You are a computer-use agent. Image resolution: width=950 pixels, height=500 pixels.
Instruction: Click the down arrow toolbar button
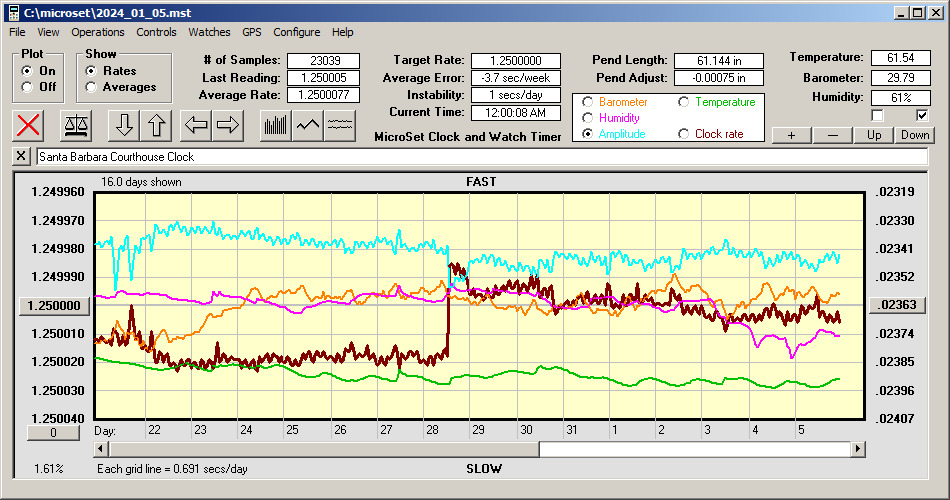(124, 125)
